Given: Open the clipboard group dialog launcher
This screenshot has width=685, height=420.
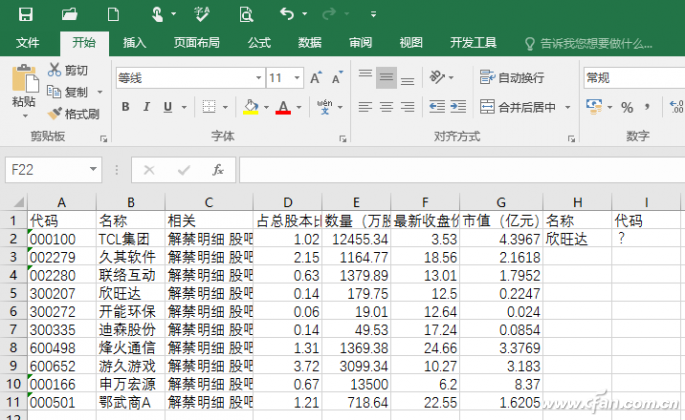Looking at the screenshot, I should [104, 139].
